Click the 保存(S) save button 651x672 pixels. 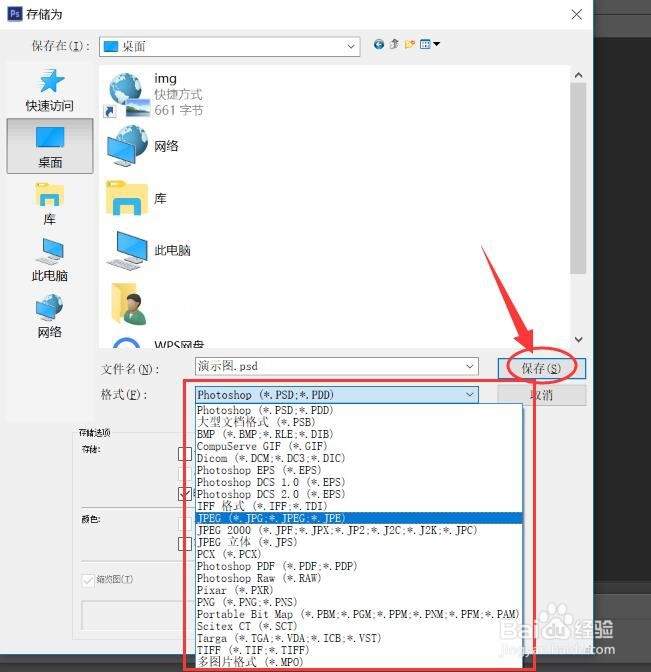coord(541,368)
